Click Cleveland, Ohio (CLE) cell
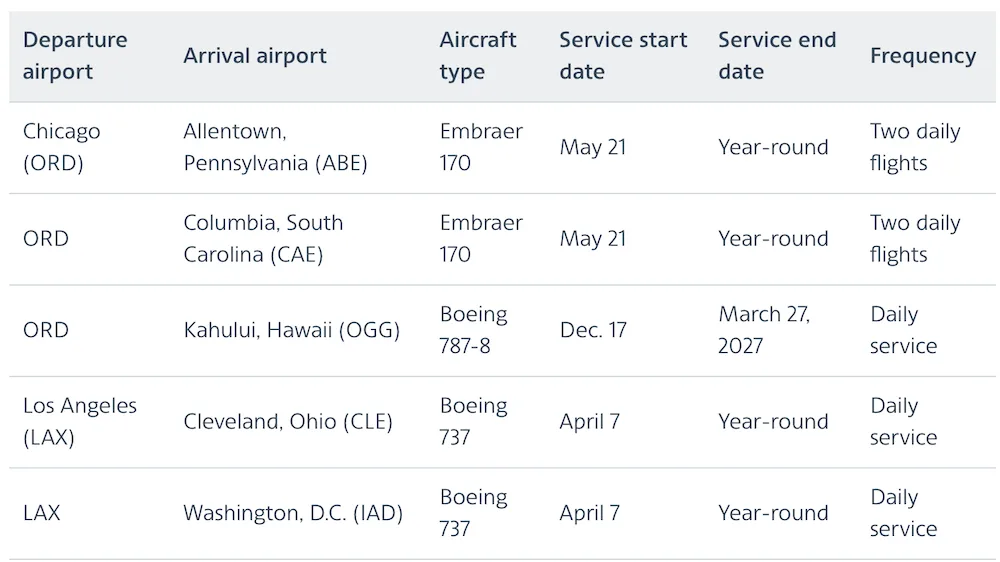 (288, 421)
